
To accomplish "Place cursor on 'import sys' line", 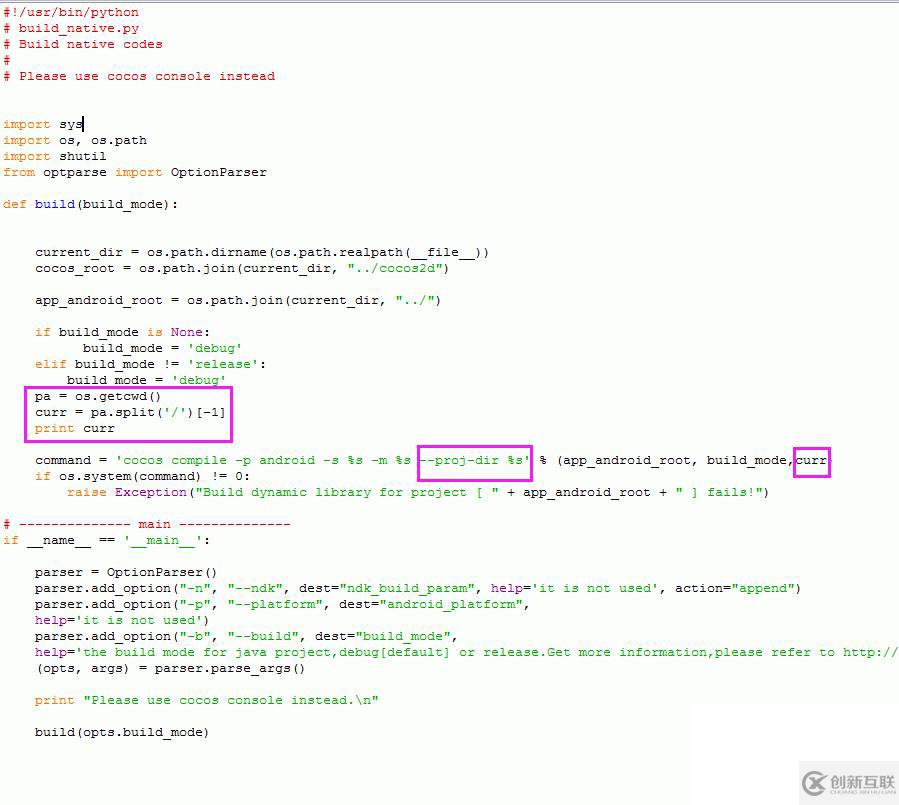I will click(x=43, y=124).
